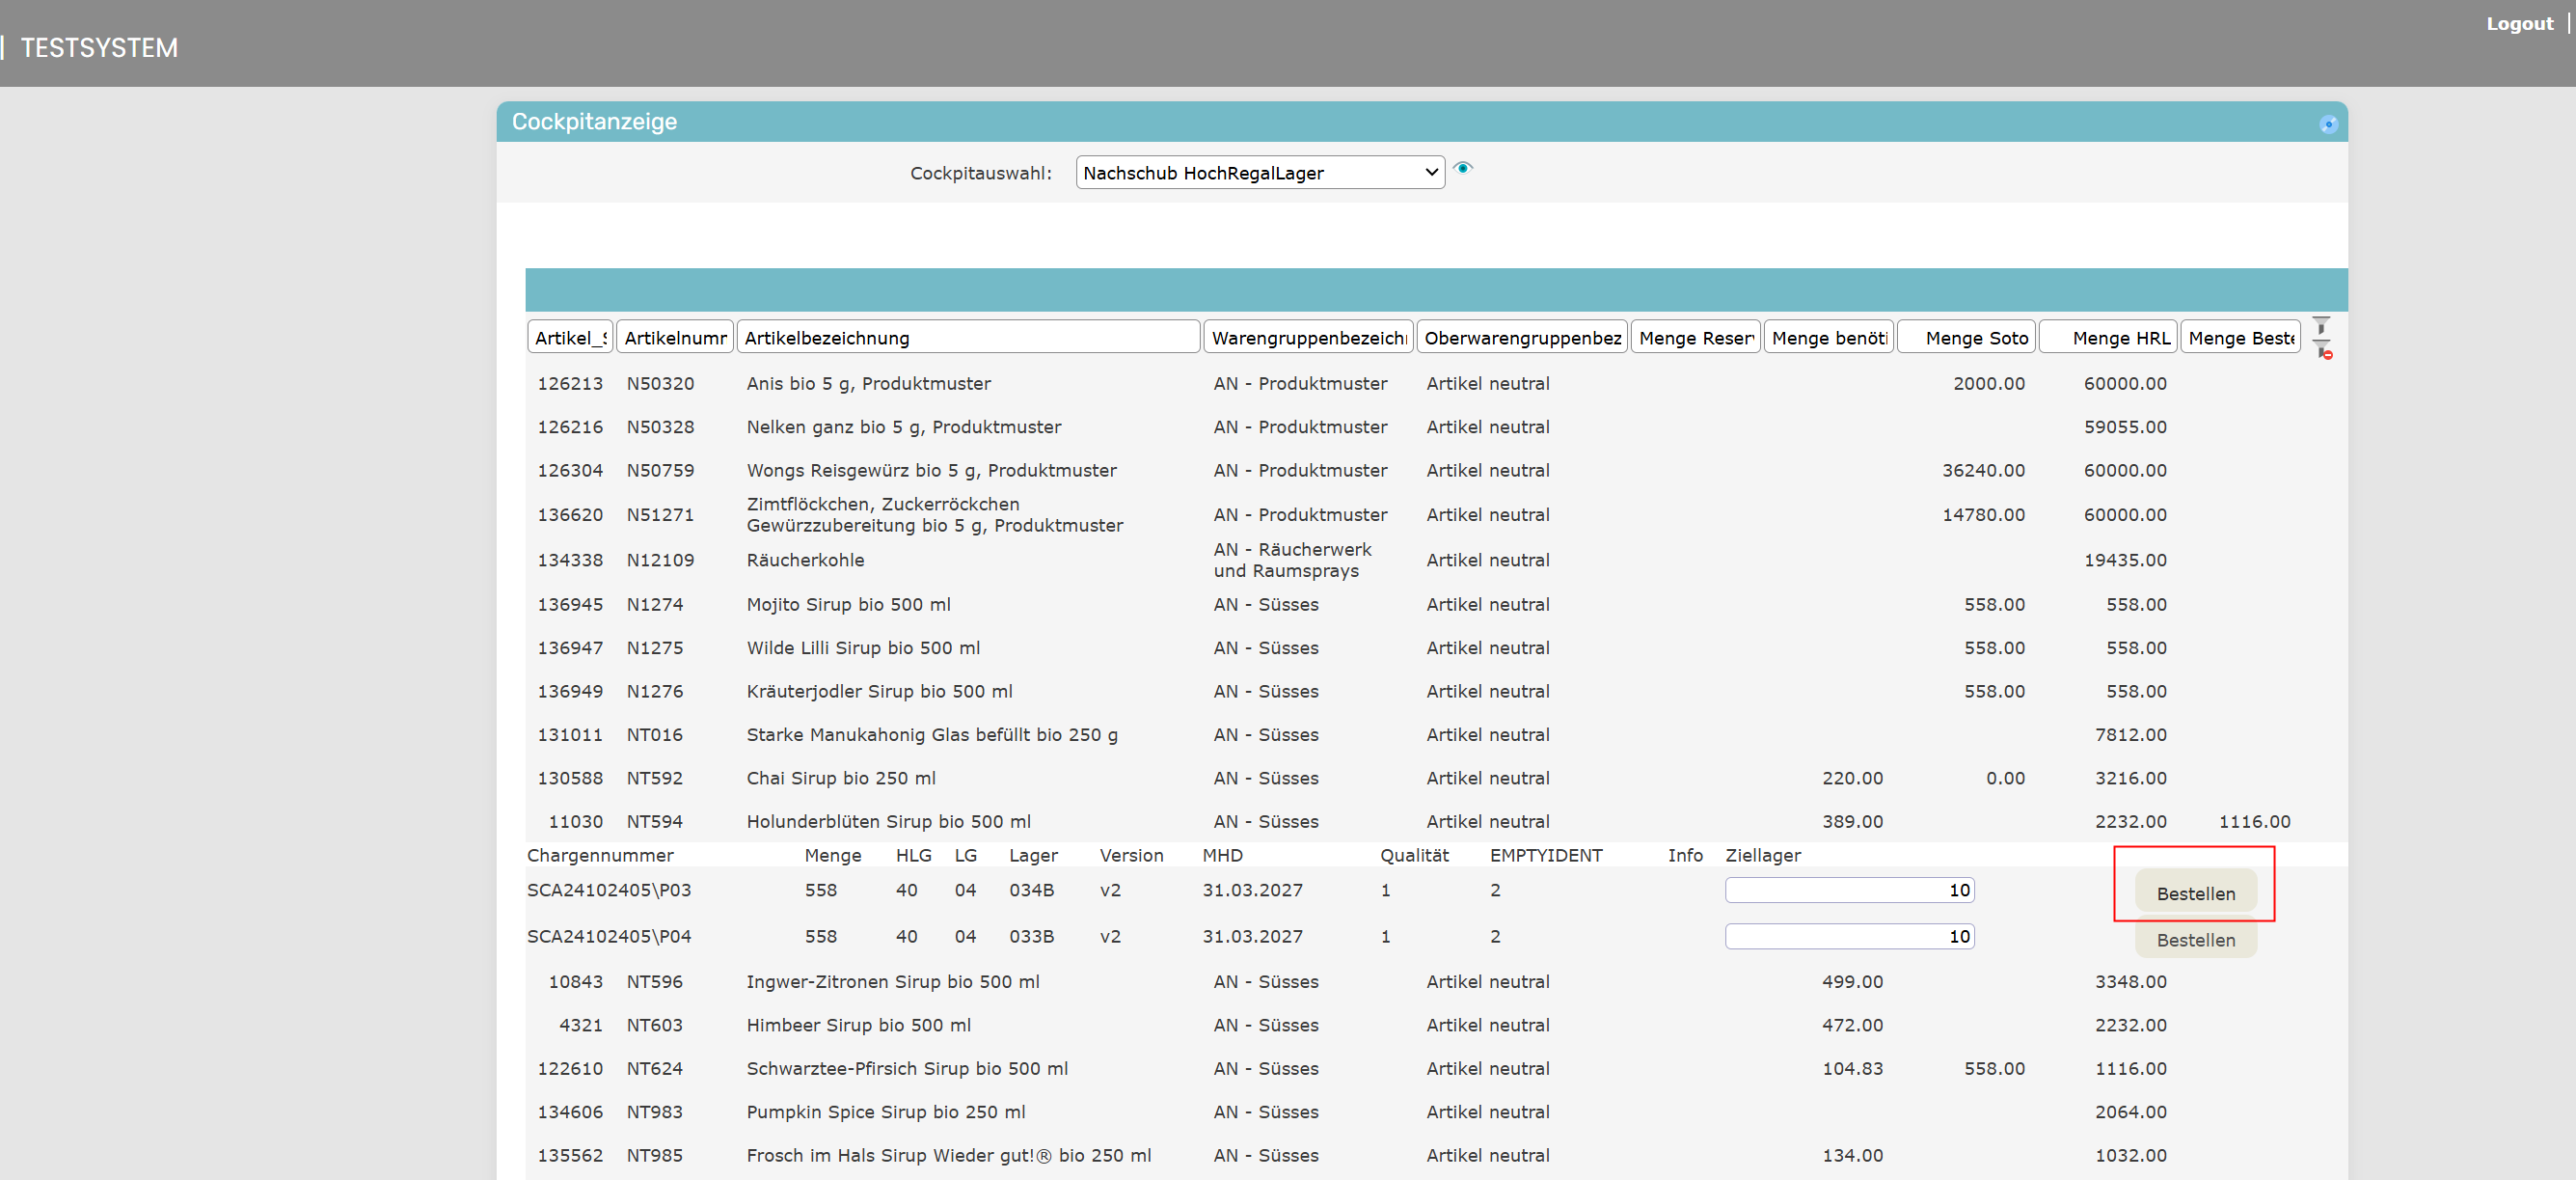
Task: Expand the Ingwer-Zitronen Sirup bio 500 ml row
Action: tap(892, 982)
